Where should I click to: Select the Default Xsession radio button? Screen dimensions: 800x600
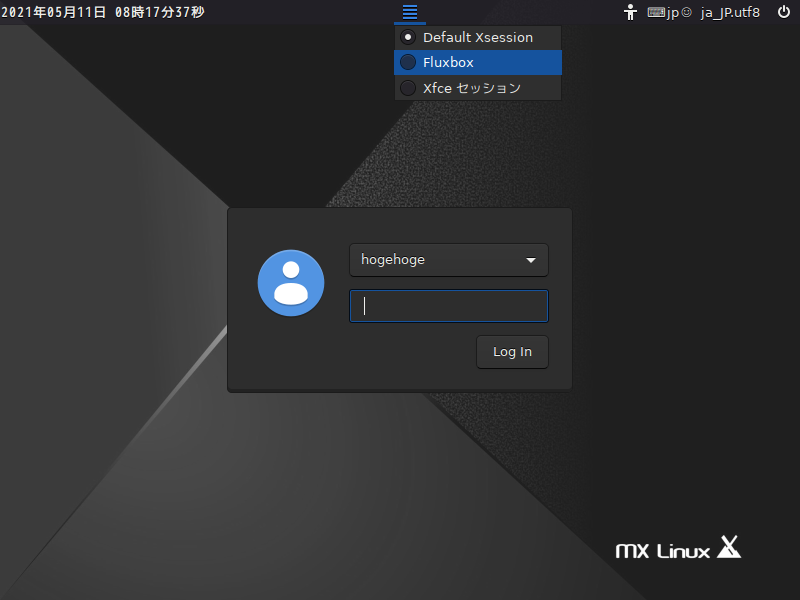coord(408,37)
